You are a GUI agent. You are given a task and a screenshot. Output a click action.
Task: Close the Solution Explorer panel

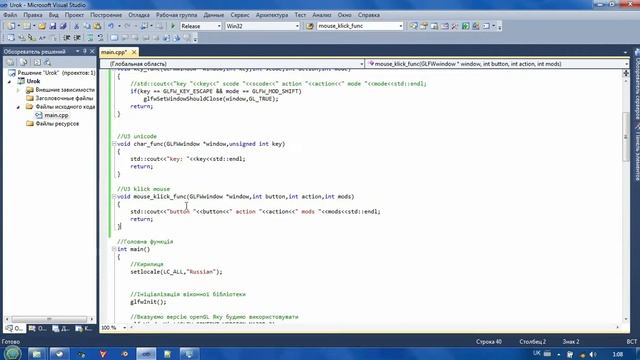point(92,51)
